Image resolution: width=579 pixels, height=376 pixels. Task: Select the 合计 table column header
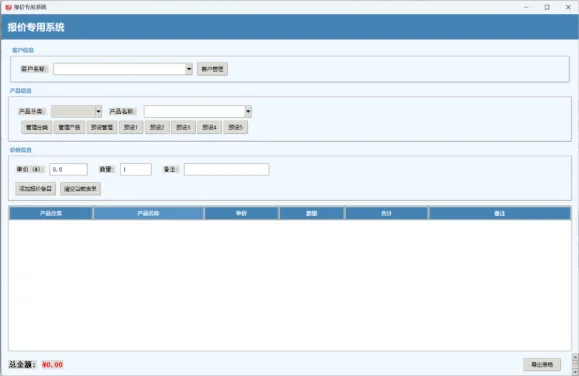tap(387, 213)
